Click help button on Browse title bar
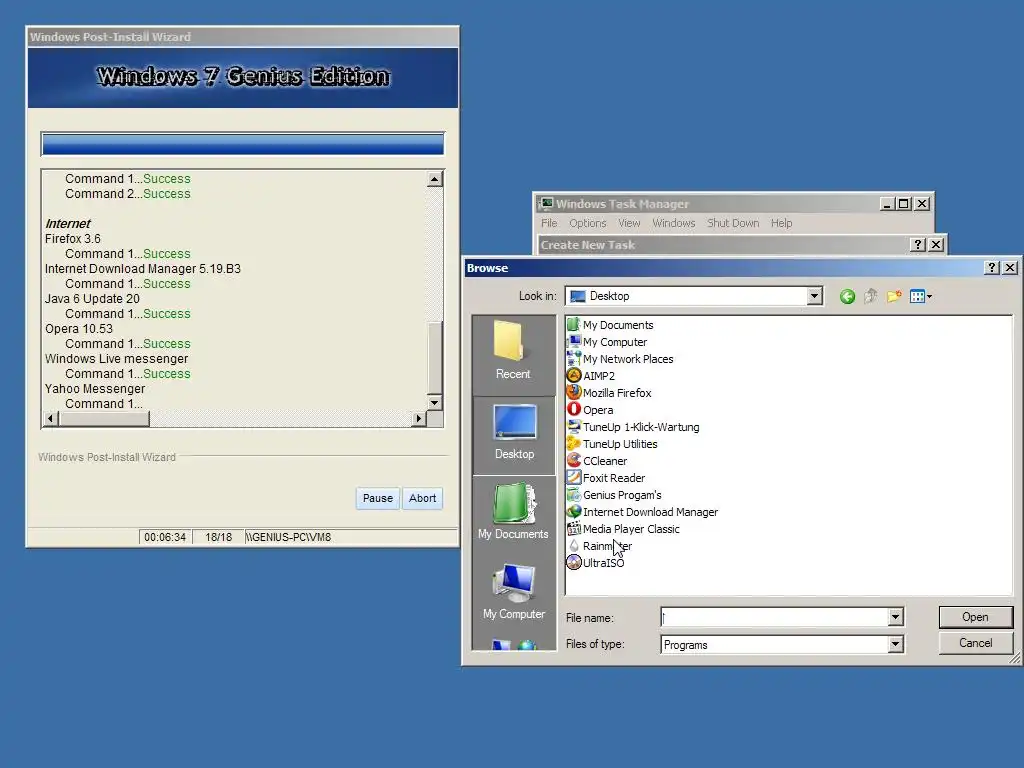The image size is (1024, 768). [991, 268]
